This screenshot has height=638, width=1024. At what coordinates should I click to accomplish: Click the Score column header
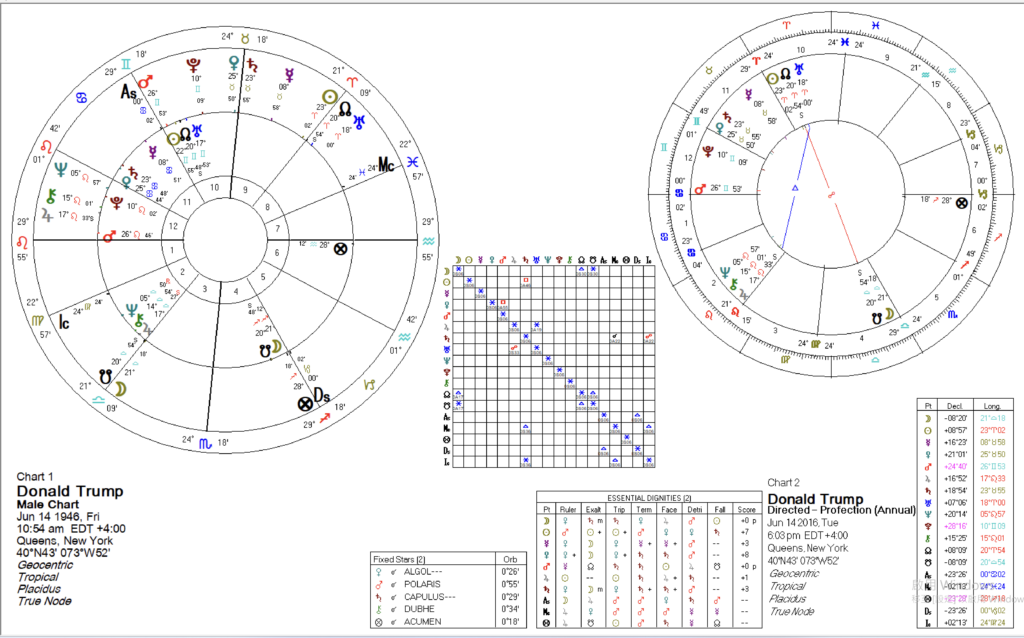[x=745, y=508]
